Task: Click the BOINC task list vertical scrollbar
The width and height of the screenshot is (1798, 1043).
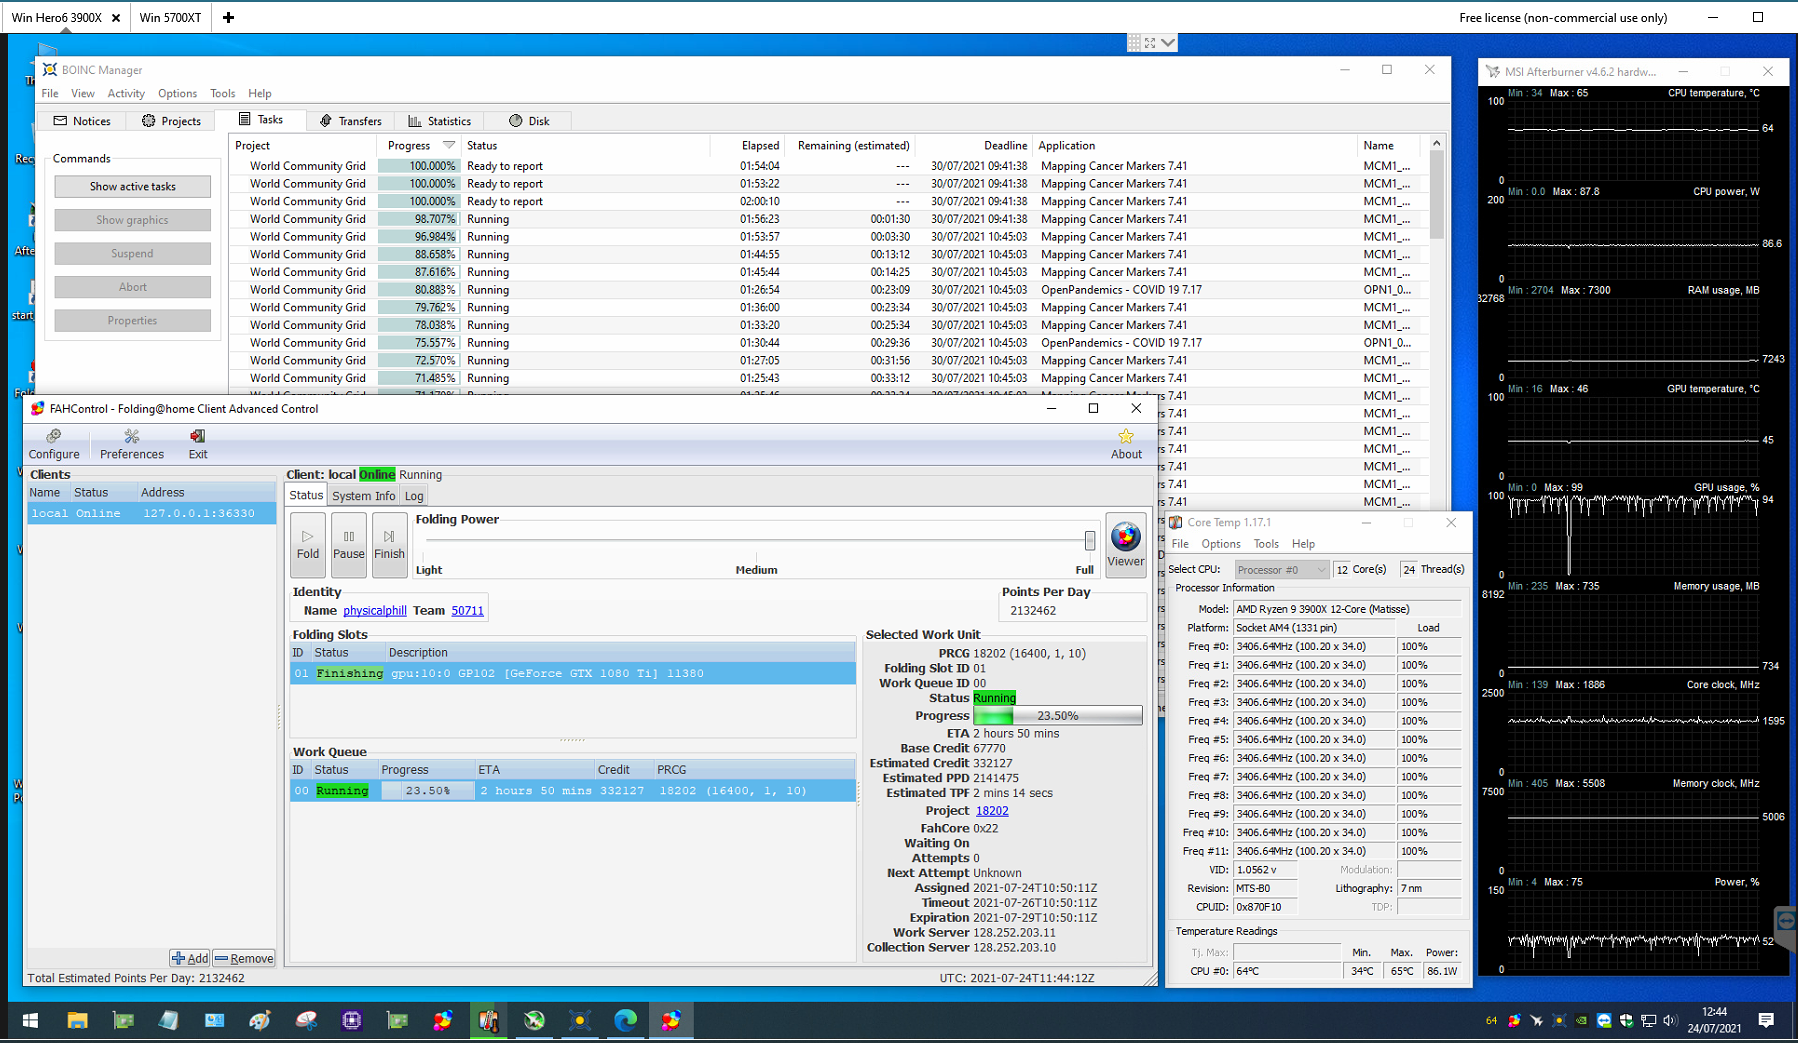Action: (x=1436, y=196)
